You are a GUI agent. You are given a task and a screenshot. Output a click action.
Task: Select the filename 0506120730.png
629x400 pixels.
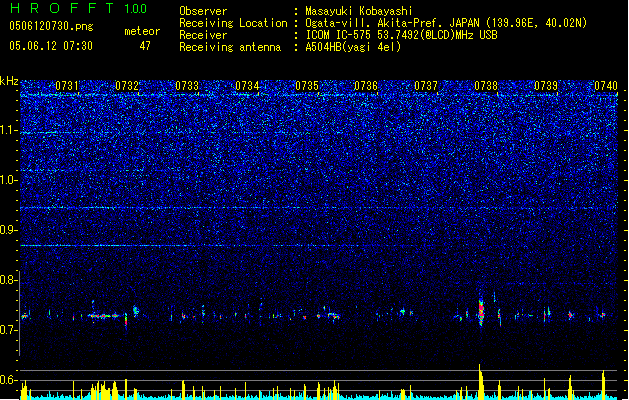(51, 27)
